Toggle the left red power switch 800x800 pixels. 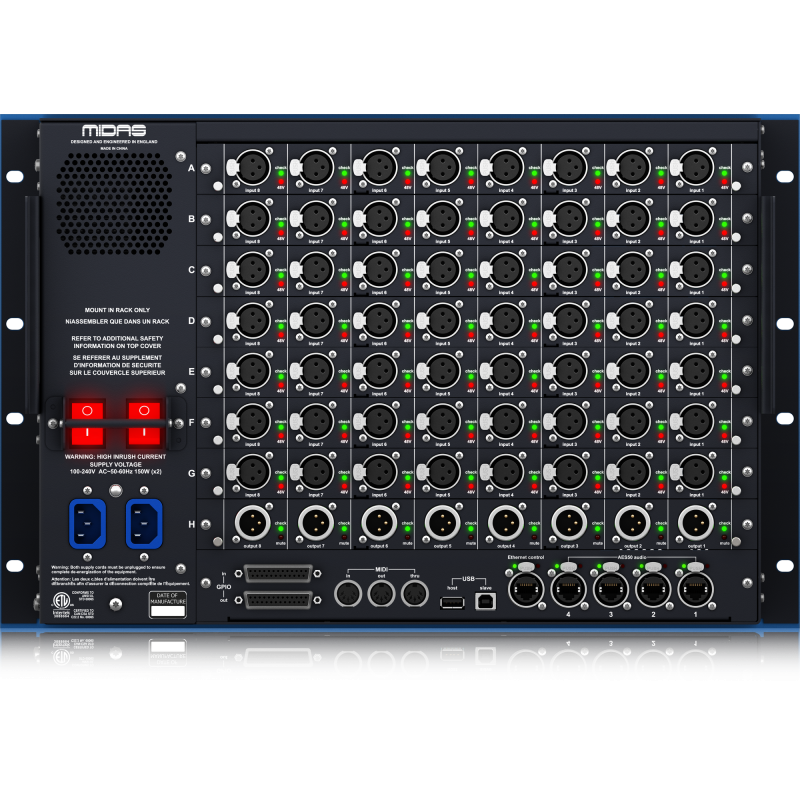(86, 422)
